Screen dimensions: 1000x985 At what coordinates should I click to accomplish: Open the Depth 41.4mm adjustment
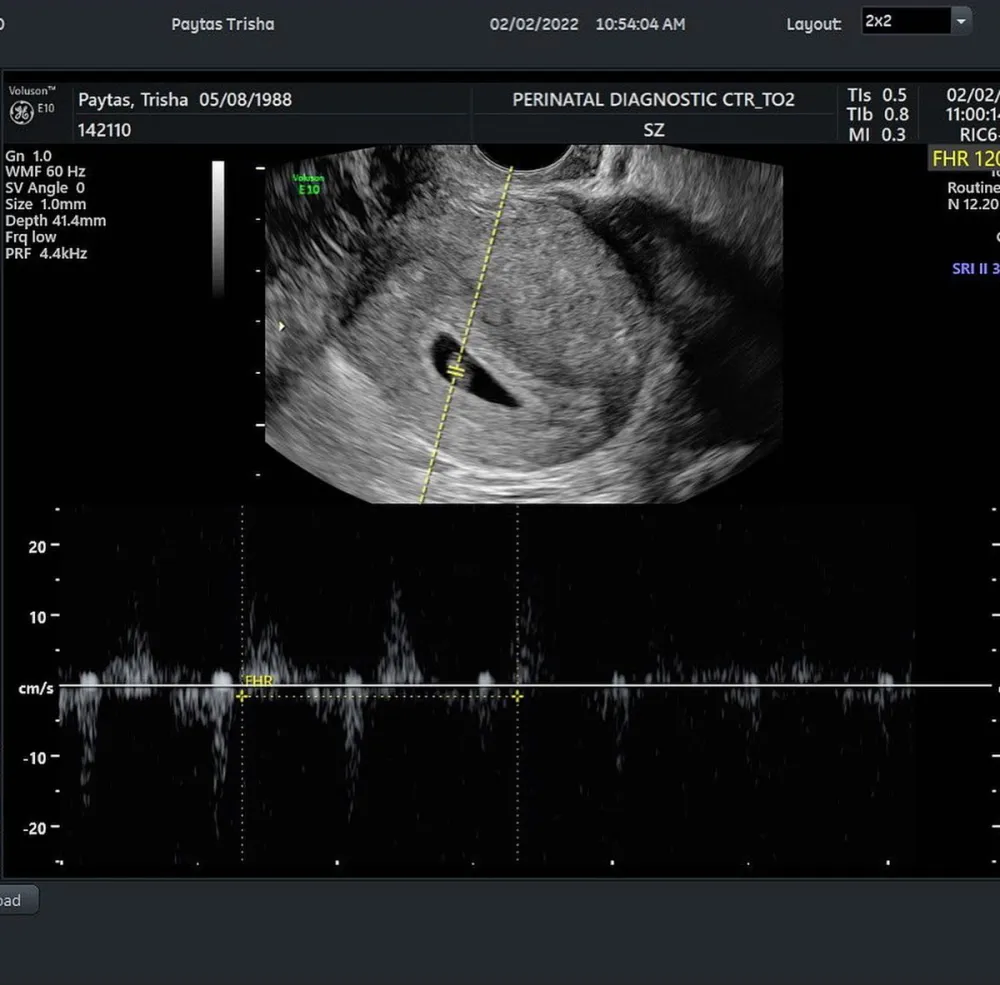tap(53, 220)
